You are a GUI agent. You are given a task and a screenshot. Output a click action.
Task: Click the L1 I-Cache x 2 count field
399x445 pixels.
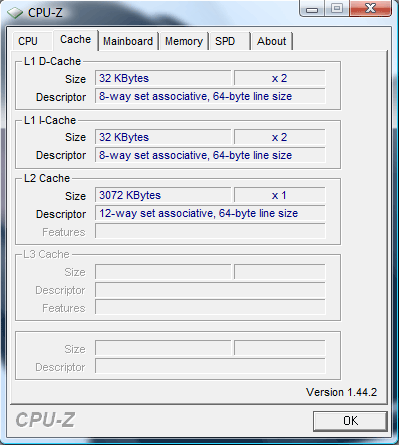[279, 137]
